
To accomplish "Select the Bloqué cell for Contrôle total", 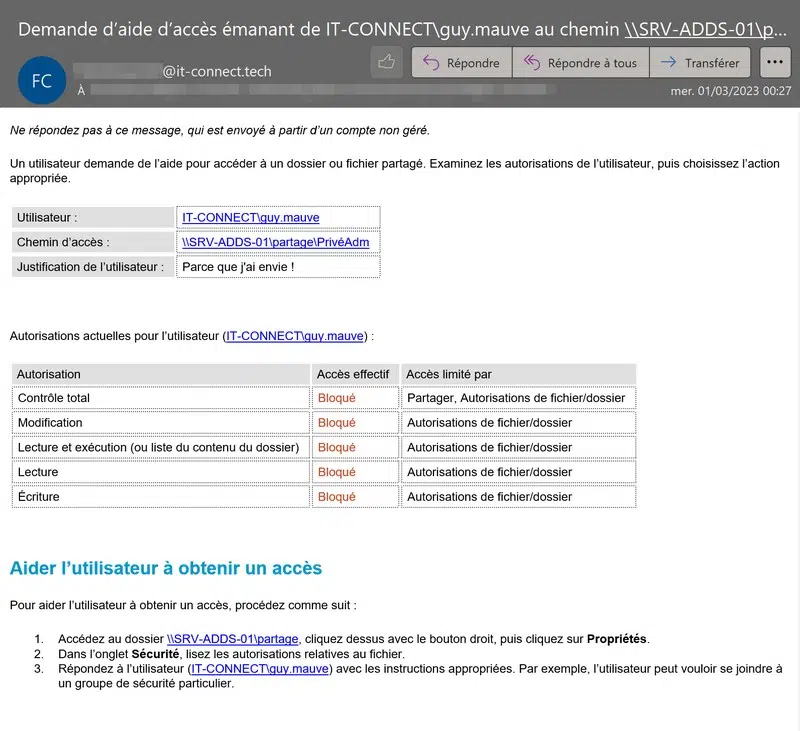I will 337,397.
